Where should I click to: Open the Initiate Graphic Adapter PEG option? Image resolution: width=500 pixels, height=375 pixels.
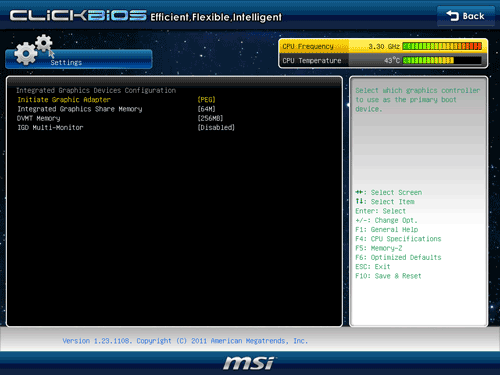point(206,100)
